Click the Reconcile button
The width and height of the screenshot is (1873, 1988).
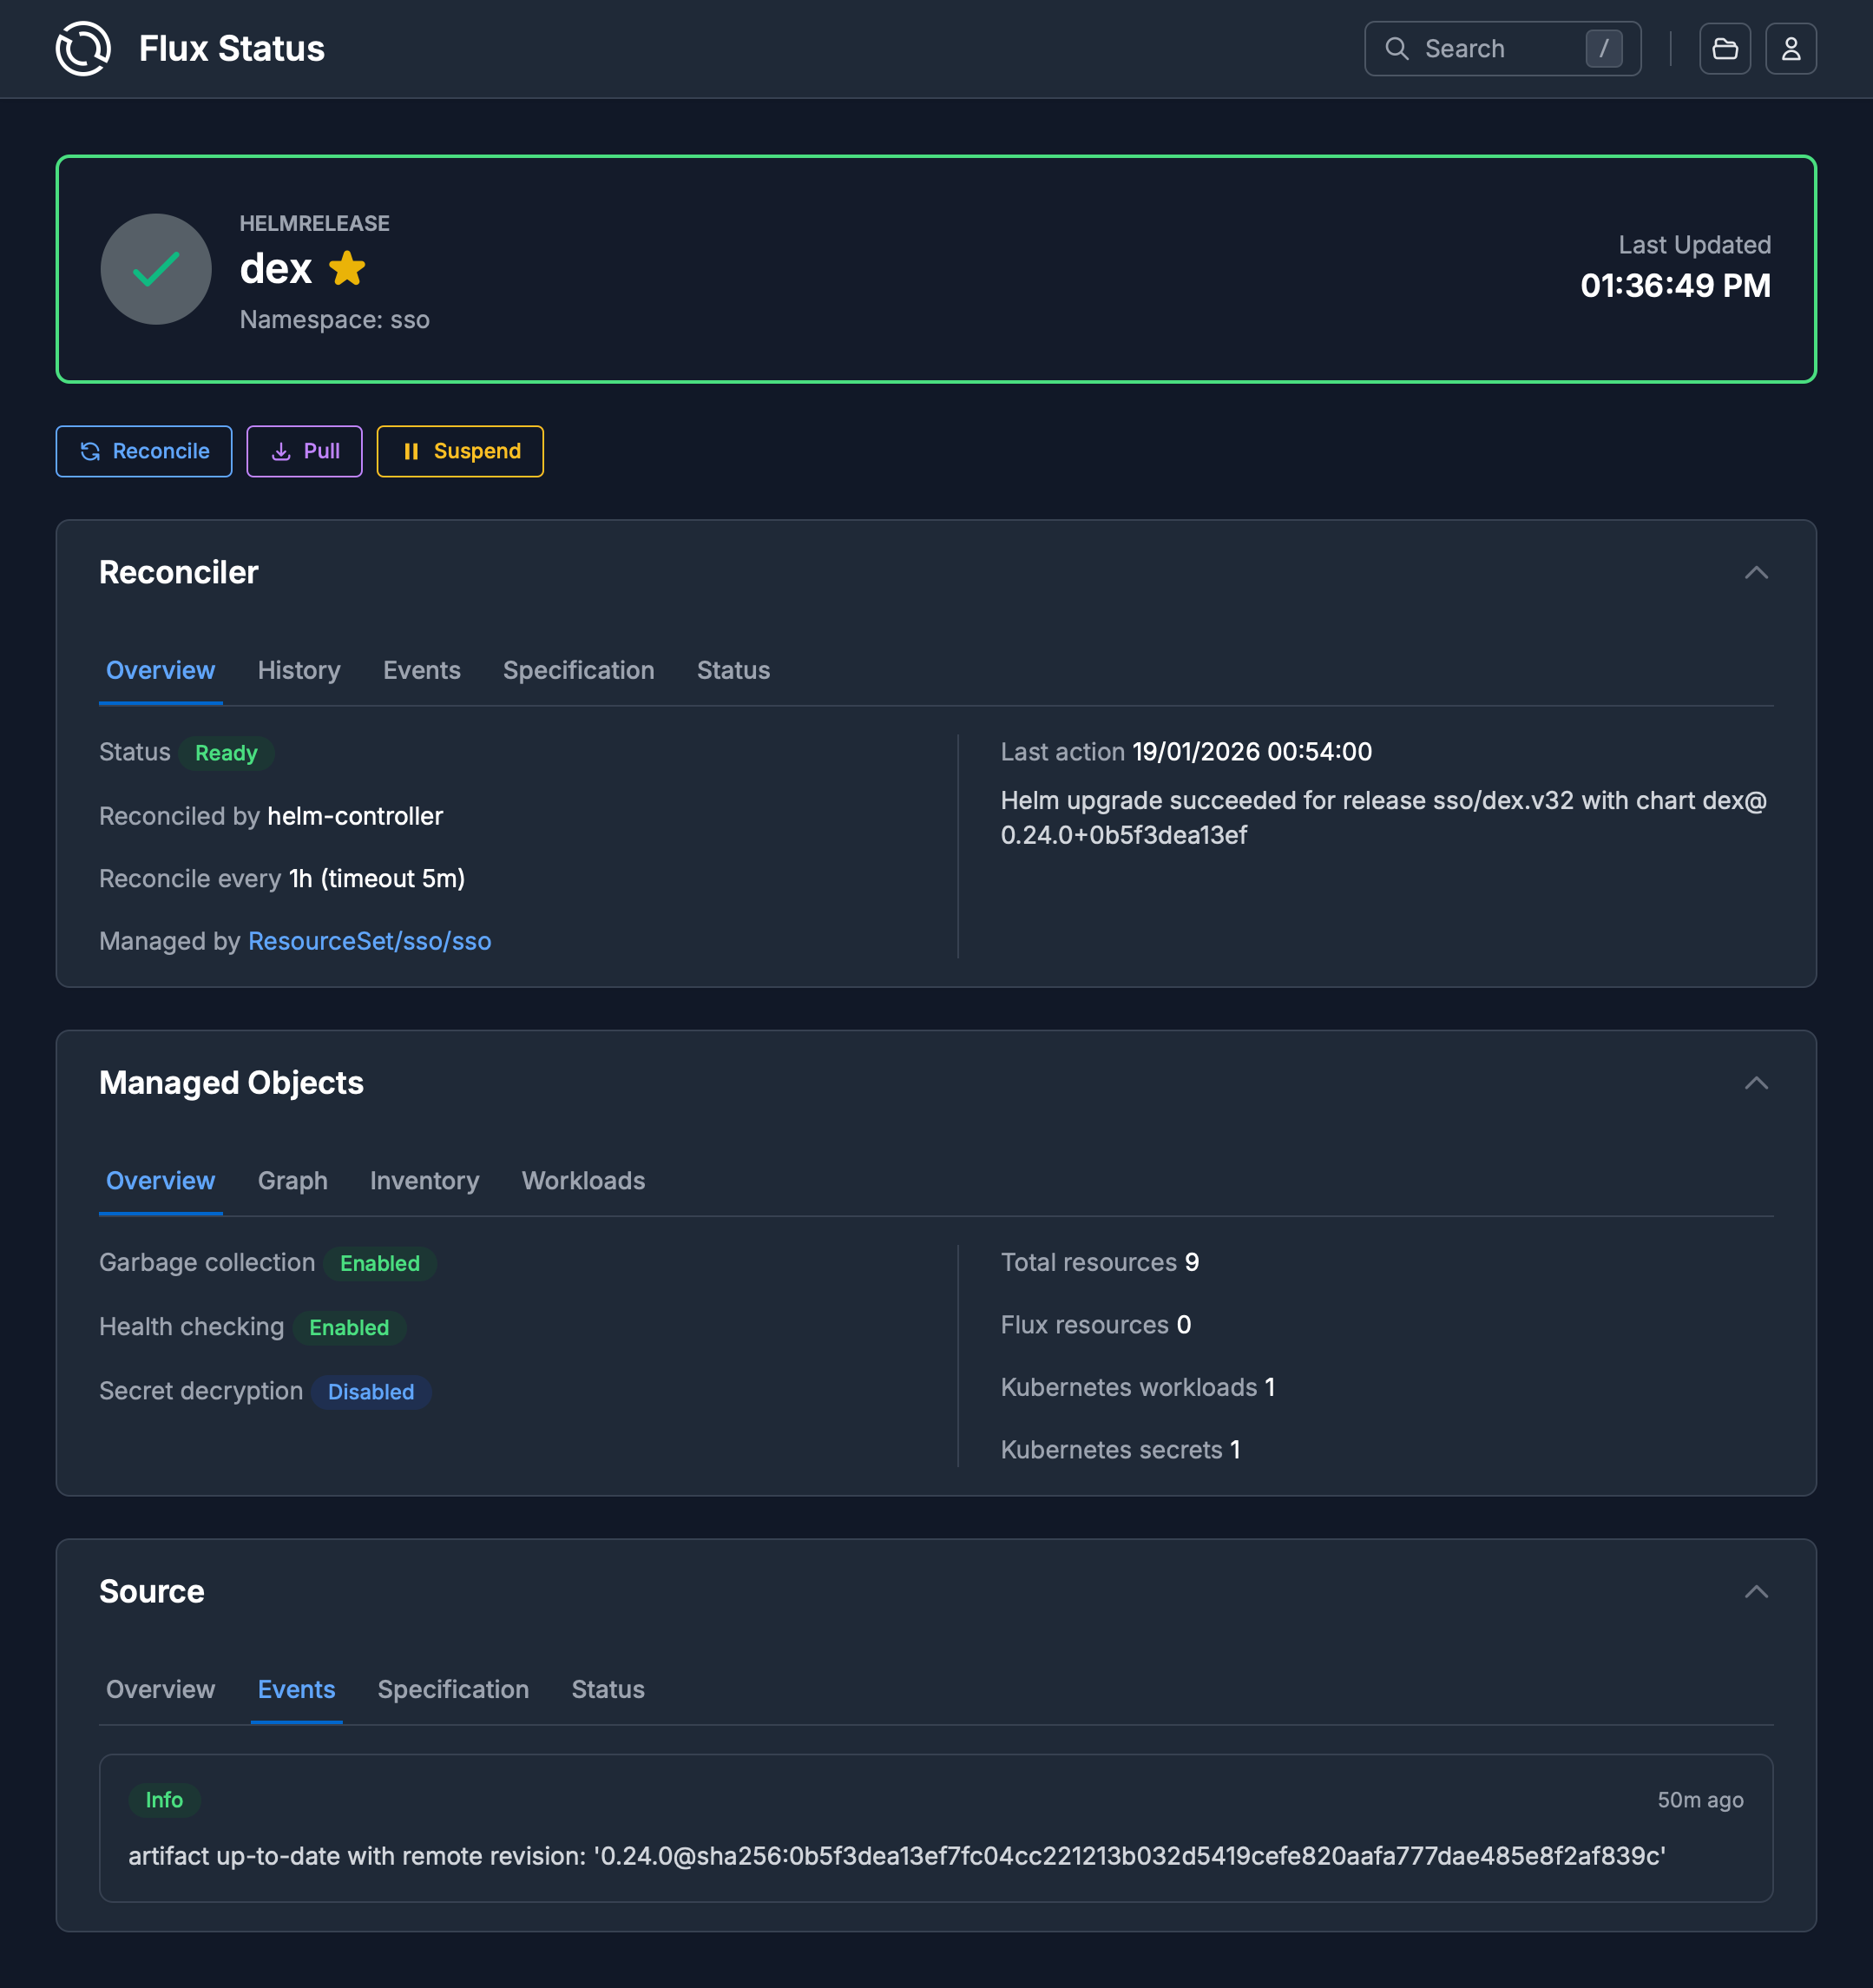pos(143,451)
